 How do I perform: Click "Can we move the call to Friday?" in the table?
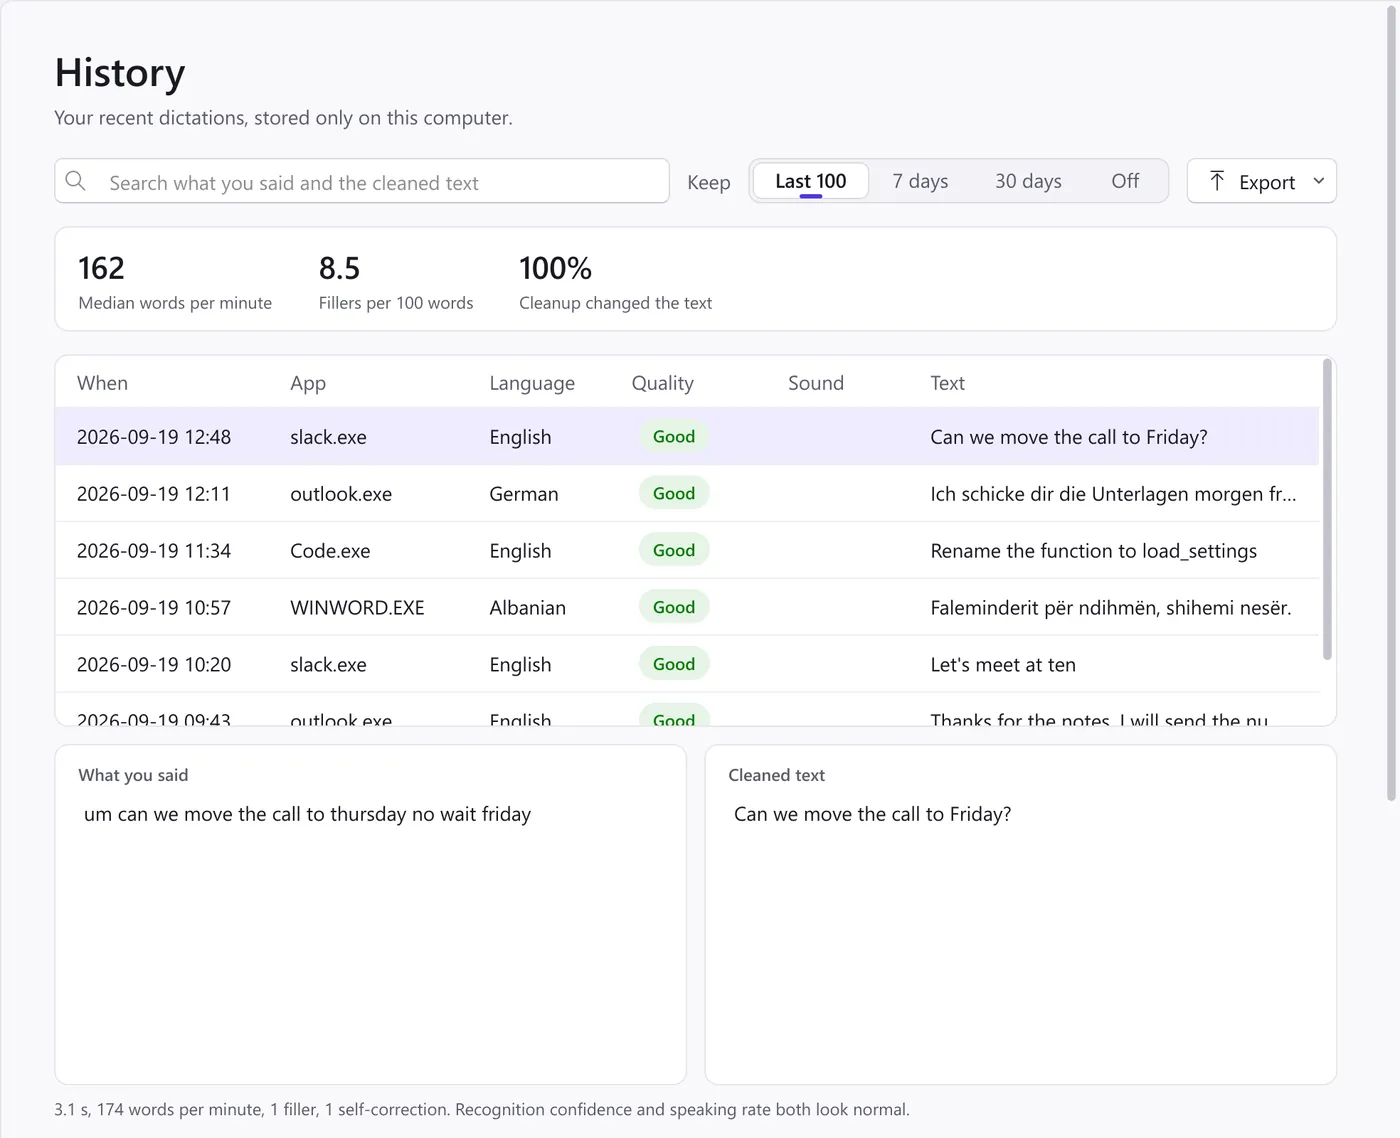point(1069,437)
